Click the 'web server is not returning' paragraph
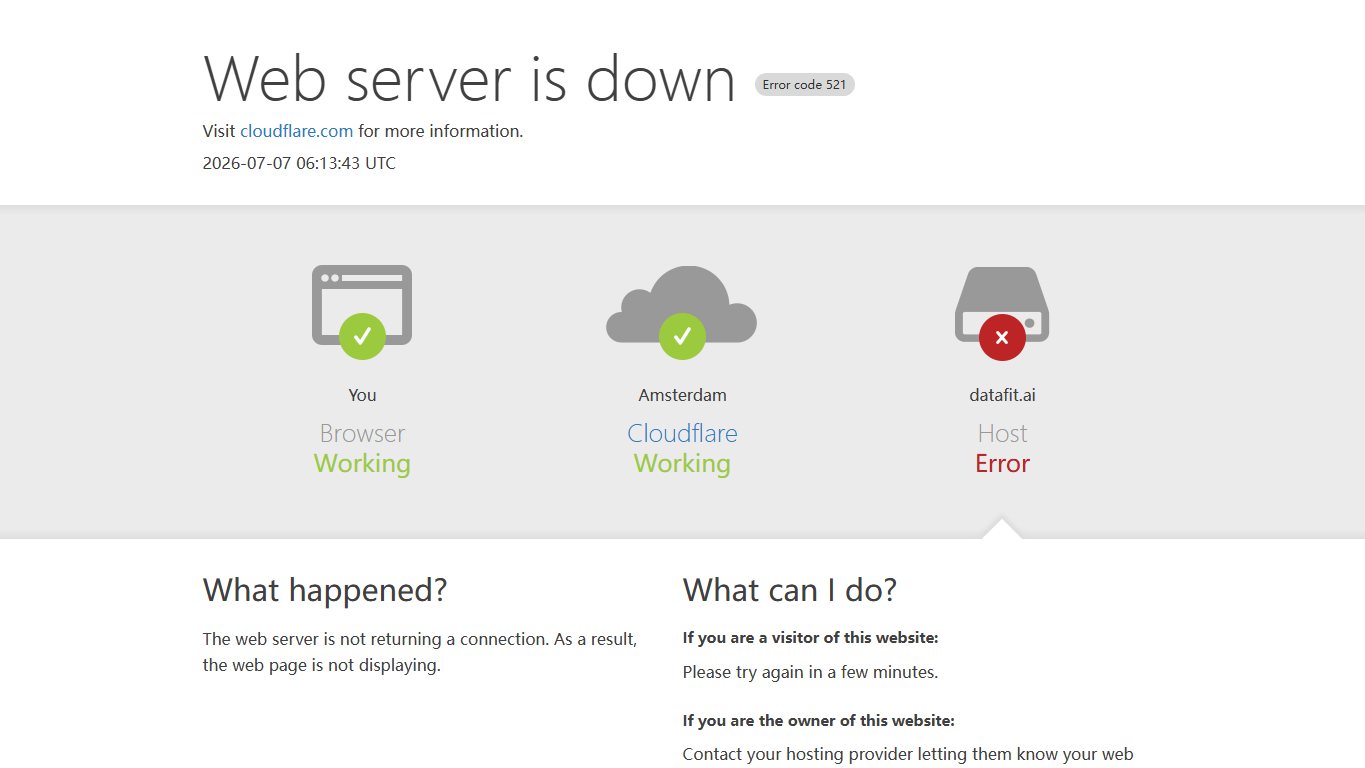Viewport: 1365px width, 768px height. click(x=420, y=652)
